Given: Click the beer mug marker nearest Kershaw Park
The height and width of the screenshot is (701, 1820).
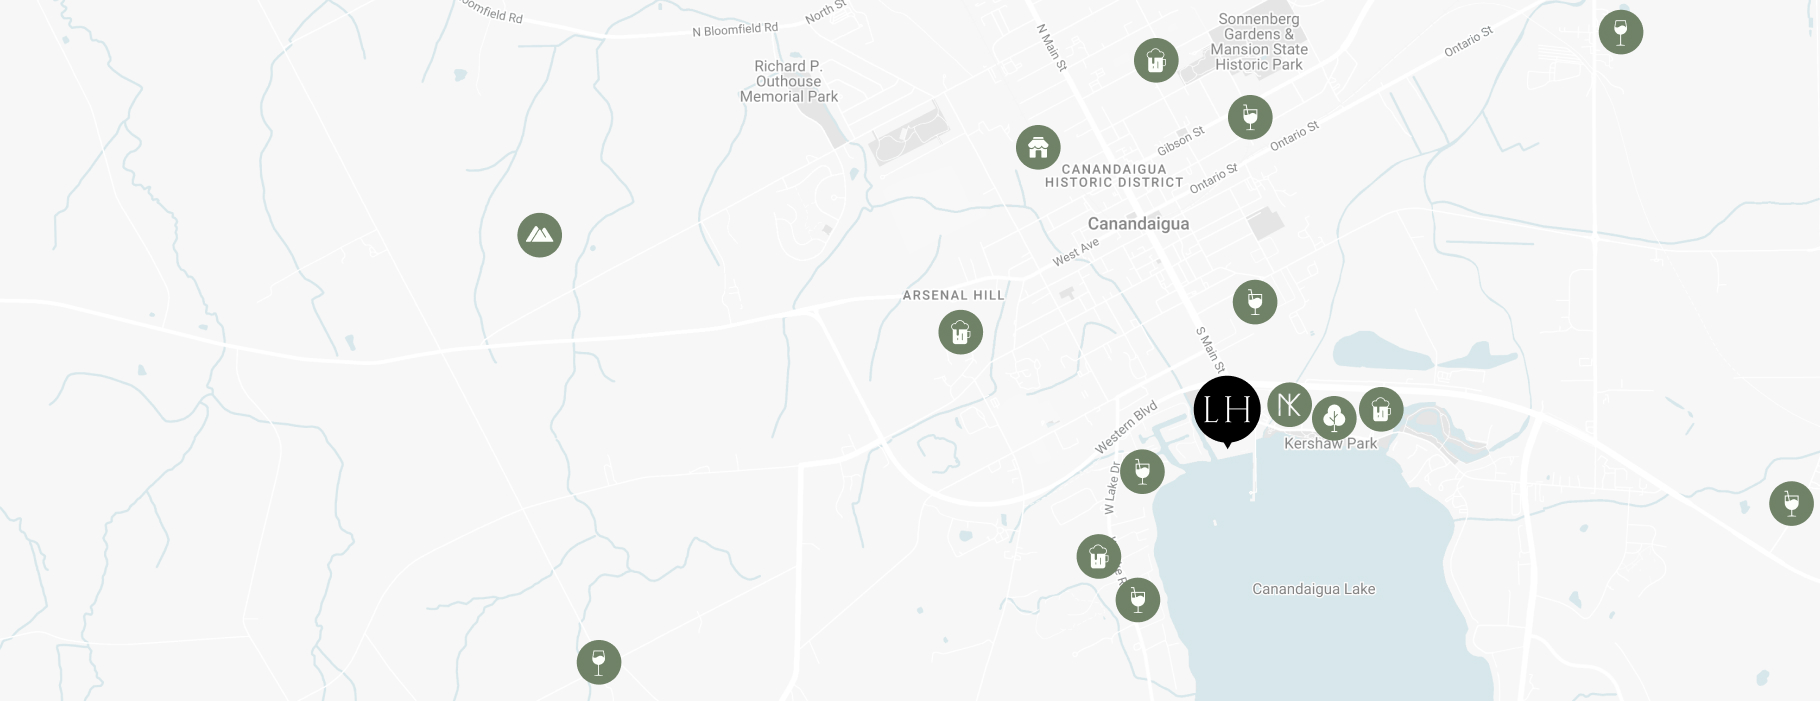Looking at the screenshot, I should [x=1381, y=409].
